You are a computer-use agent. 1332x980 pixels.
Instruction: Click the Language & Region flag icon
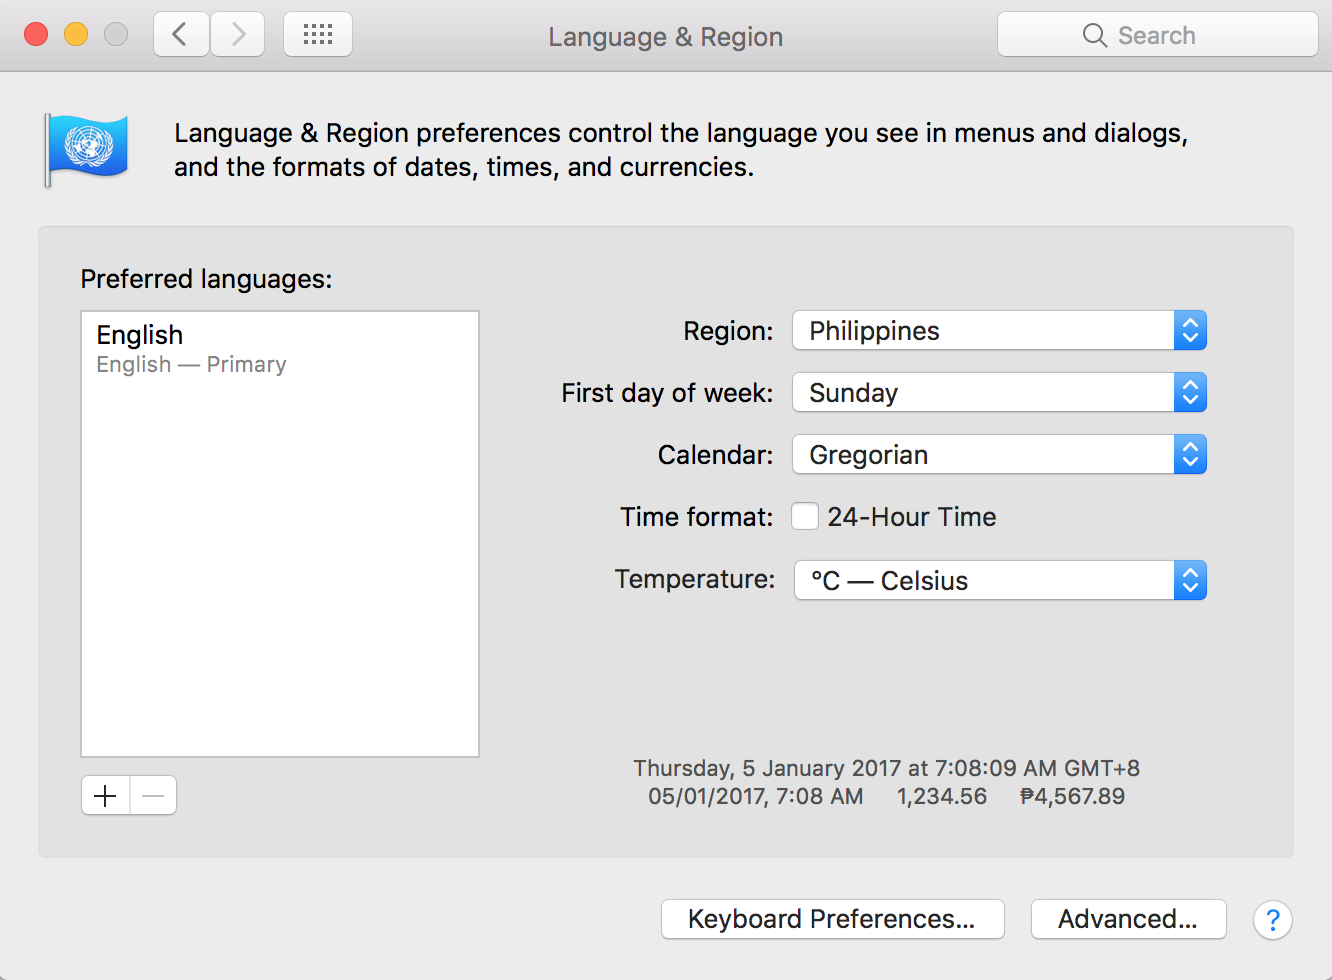(x=86, y=150)
